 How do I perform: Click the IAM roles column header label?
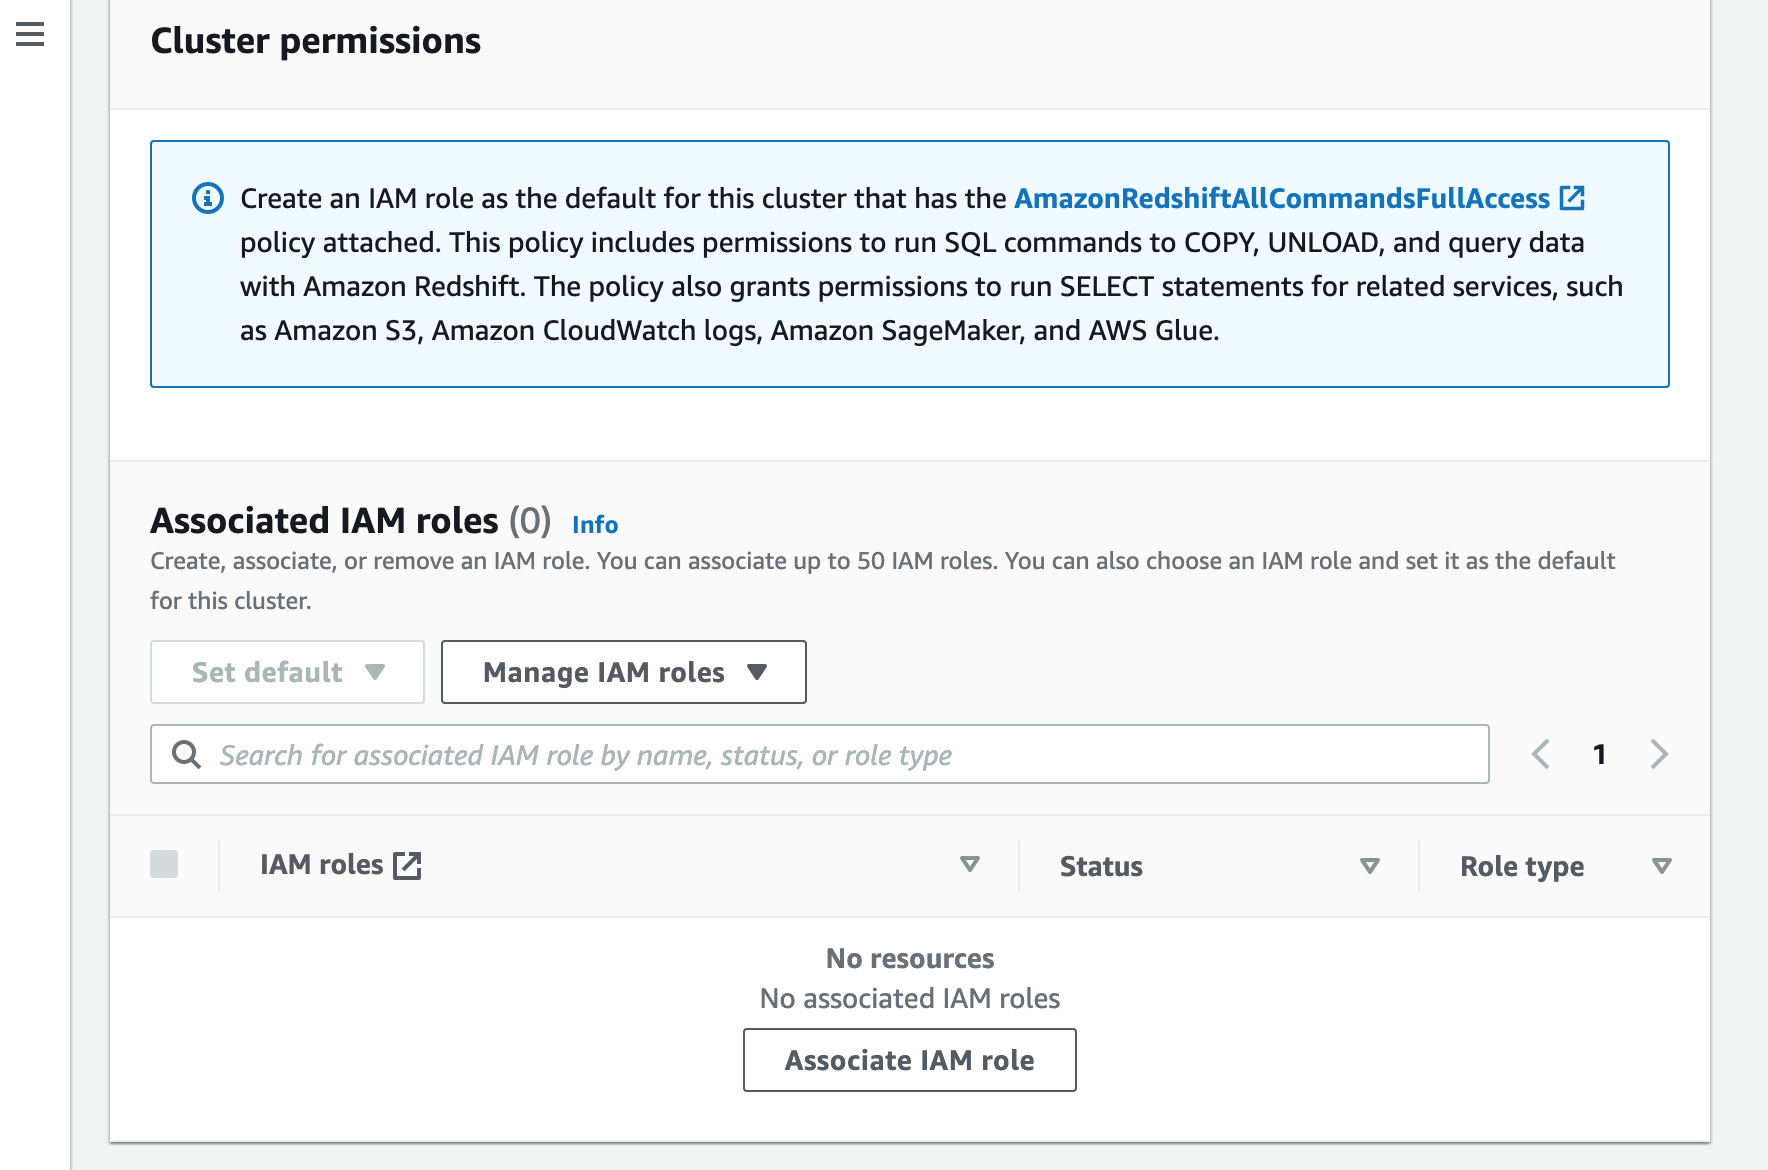(x=322, y=865)
